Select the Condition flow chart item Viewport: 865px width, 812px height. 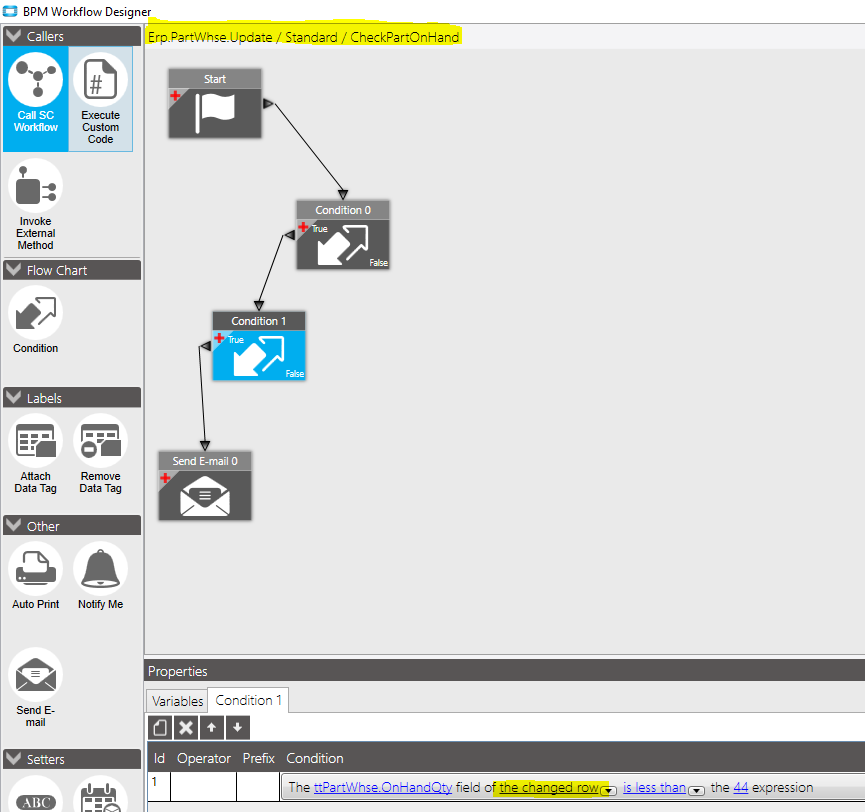click(x=36, y=320)
